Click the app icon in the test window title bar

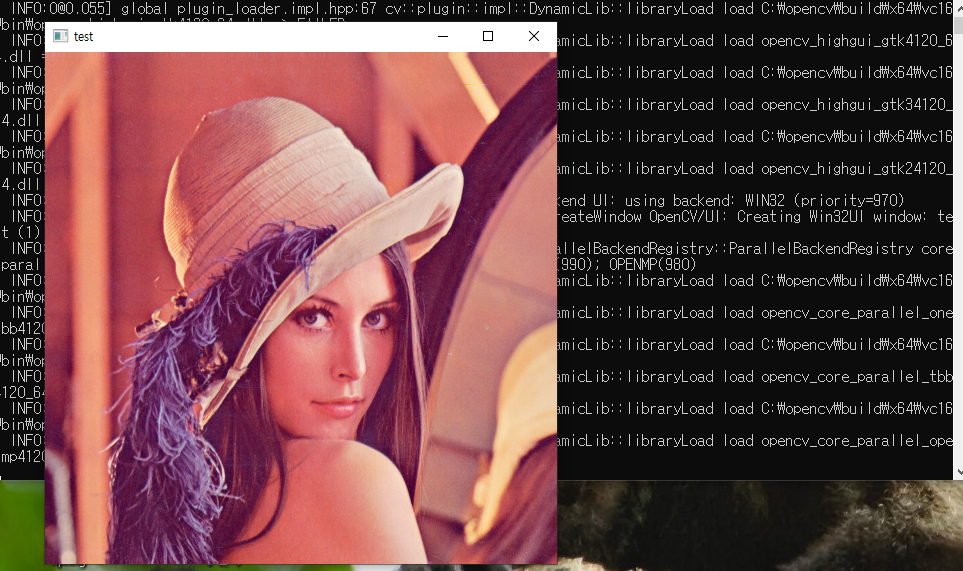tap(60, 36)
